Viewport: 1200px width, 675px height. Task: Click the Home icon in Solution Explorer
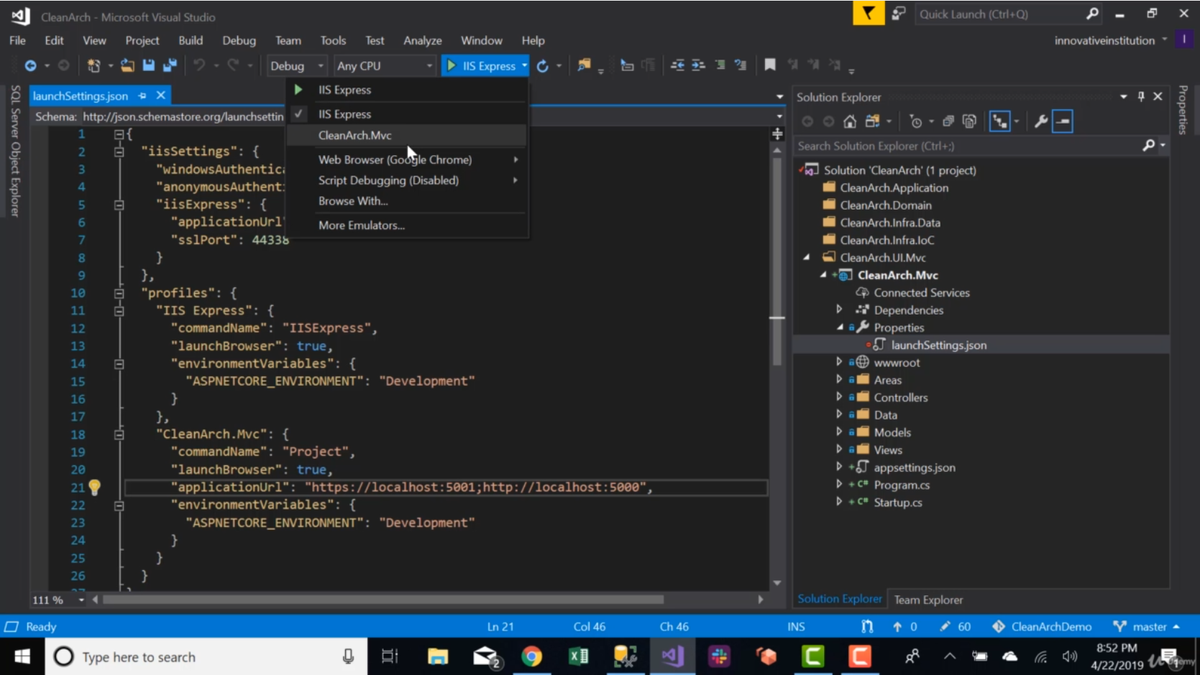click(x=849, y=121)
